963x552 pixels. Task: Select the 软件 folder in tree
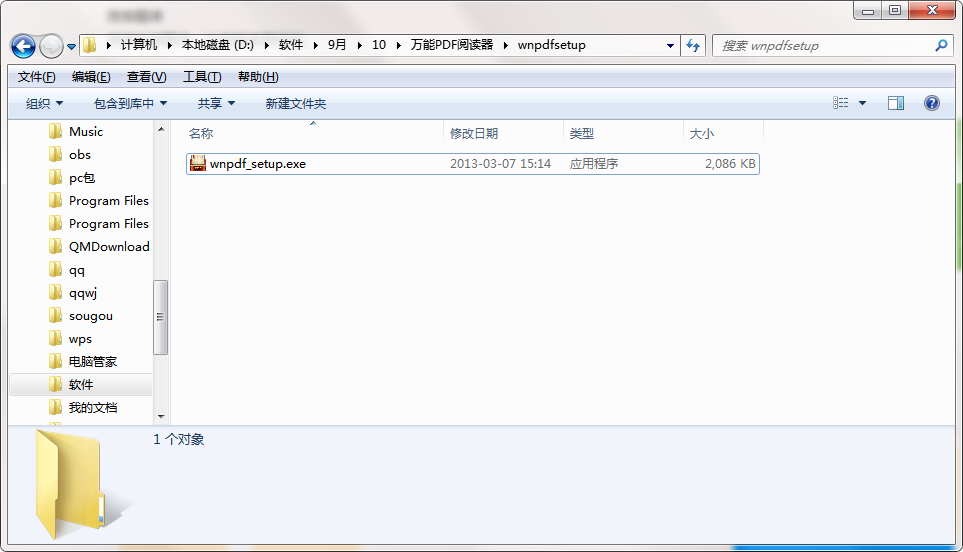tap(81, 384)
